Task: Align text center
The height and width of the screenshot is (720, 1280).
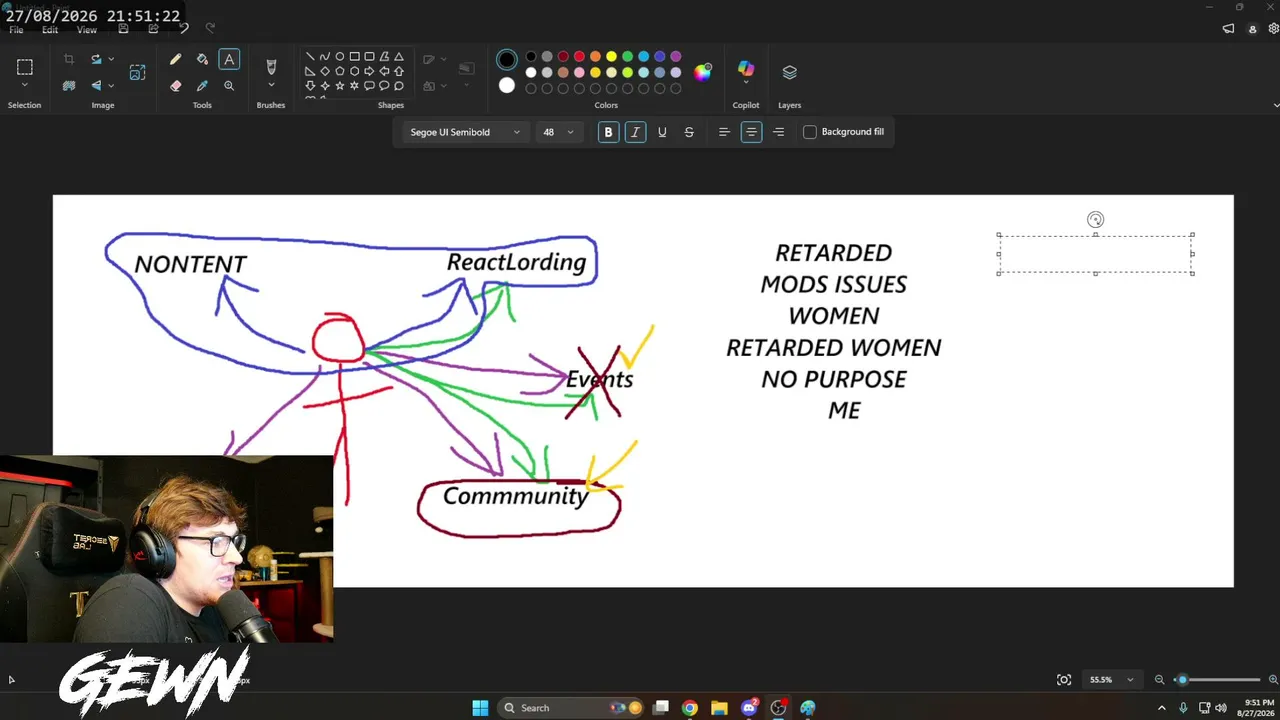Action: click(751, 132)
